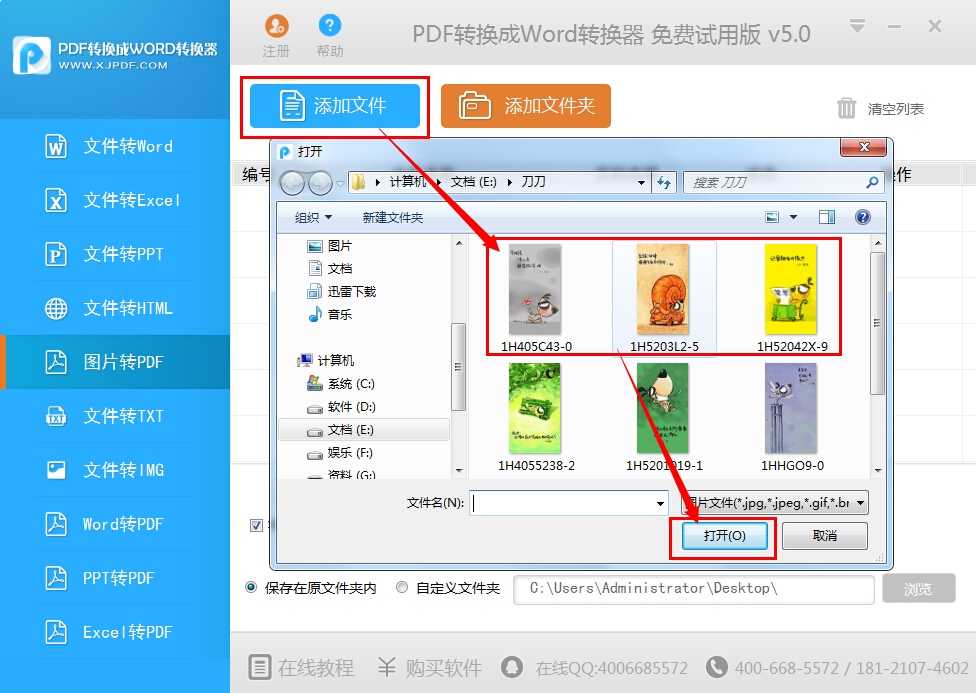Click the search magnifier icon in the dialog
This screenshot has height=693, width=976.
pyautogui.click(x=872, y=182)
